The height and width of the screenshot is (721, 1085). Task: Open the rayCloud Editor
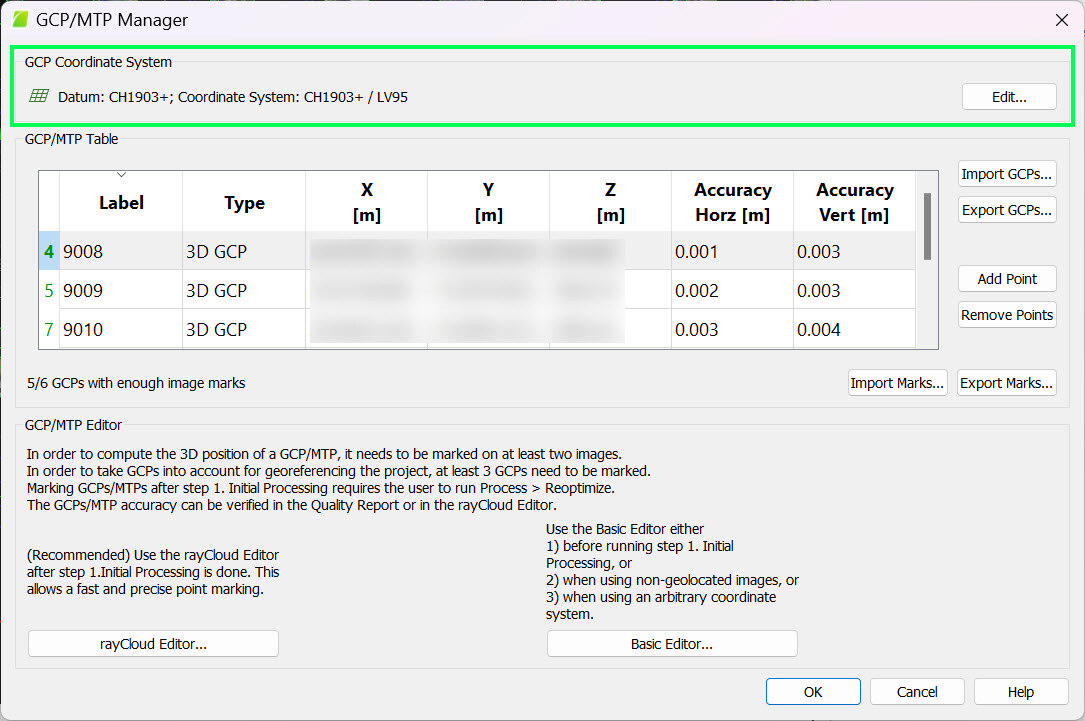152,643
